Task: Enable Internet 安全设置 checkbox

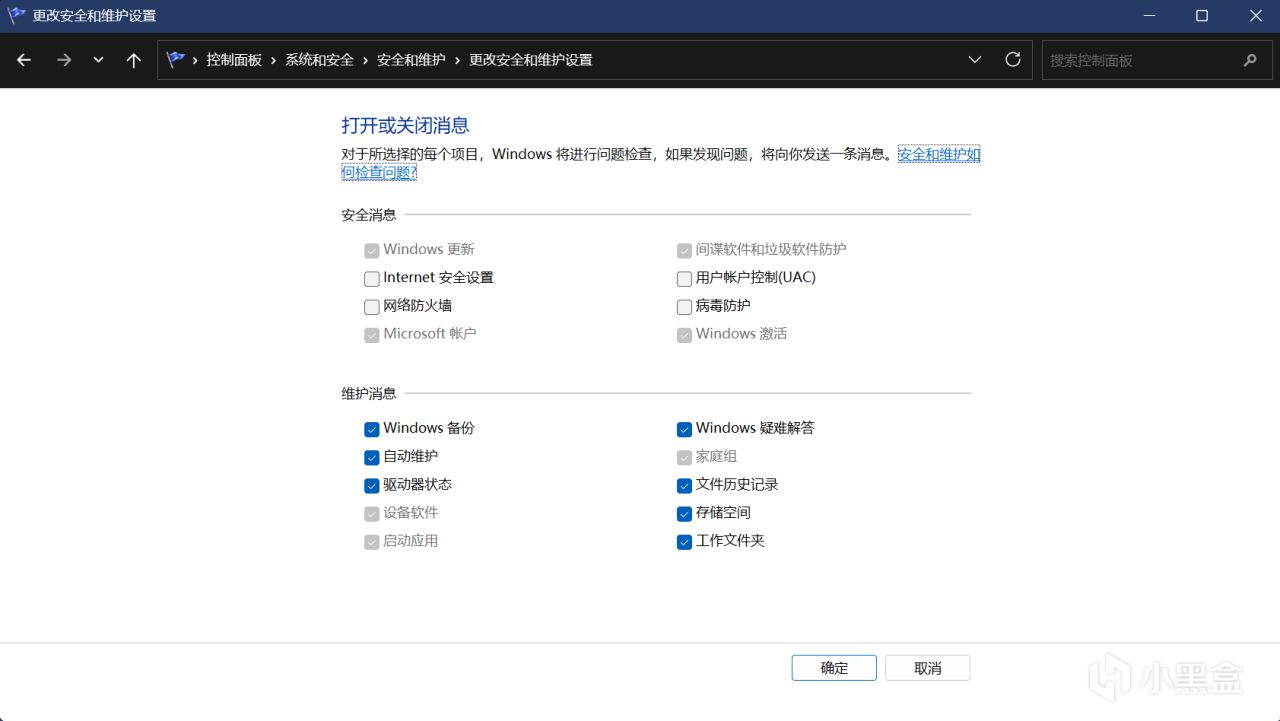Action: coord(372,279)
